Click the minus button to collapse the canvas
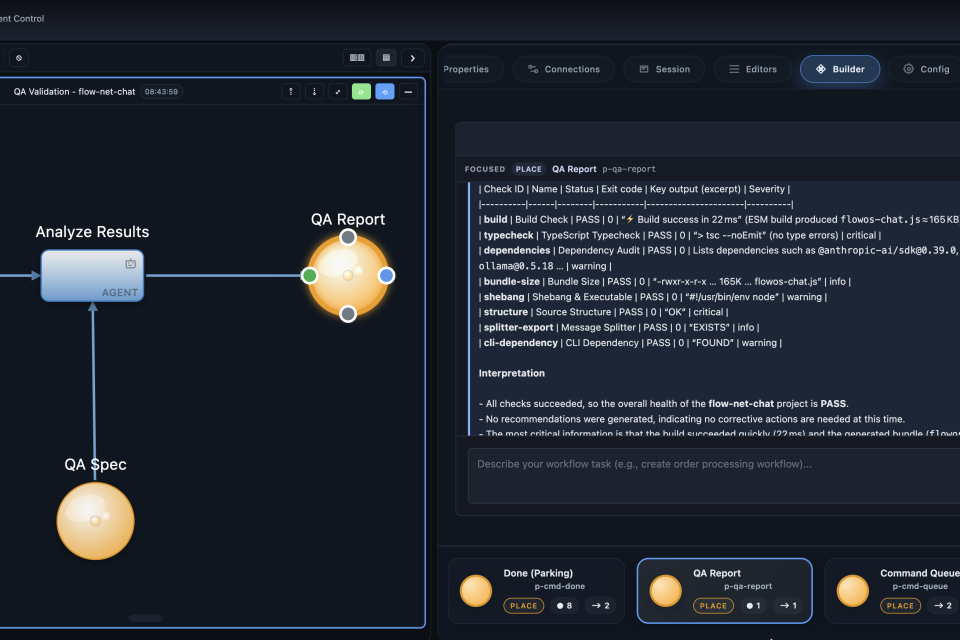This screenshot has width=960, height=640. tap(408, 92)
